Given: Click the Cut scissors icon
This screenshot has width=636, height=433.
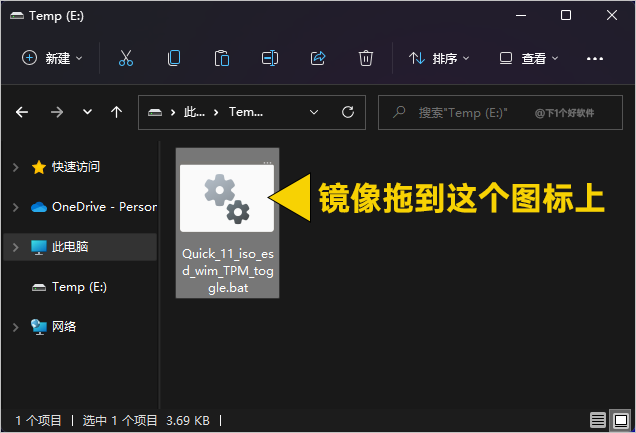Looking at the screenshot, I should tap(126, 58).
